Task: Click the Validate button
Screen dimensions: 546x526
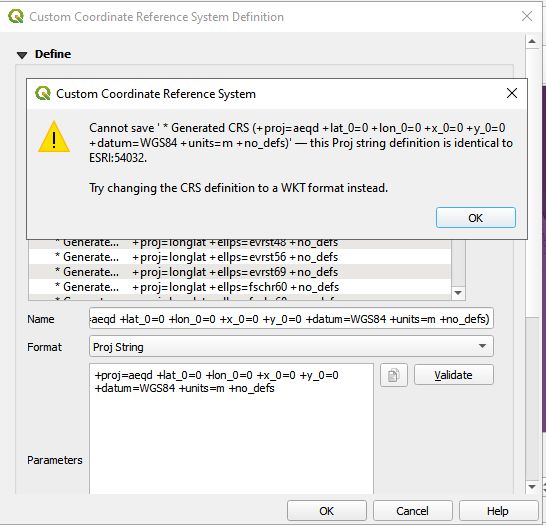Action: click(453, 375)
